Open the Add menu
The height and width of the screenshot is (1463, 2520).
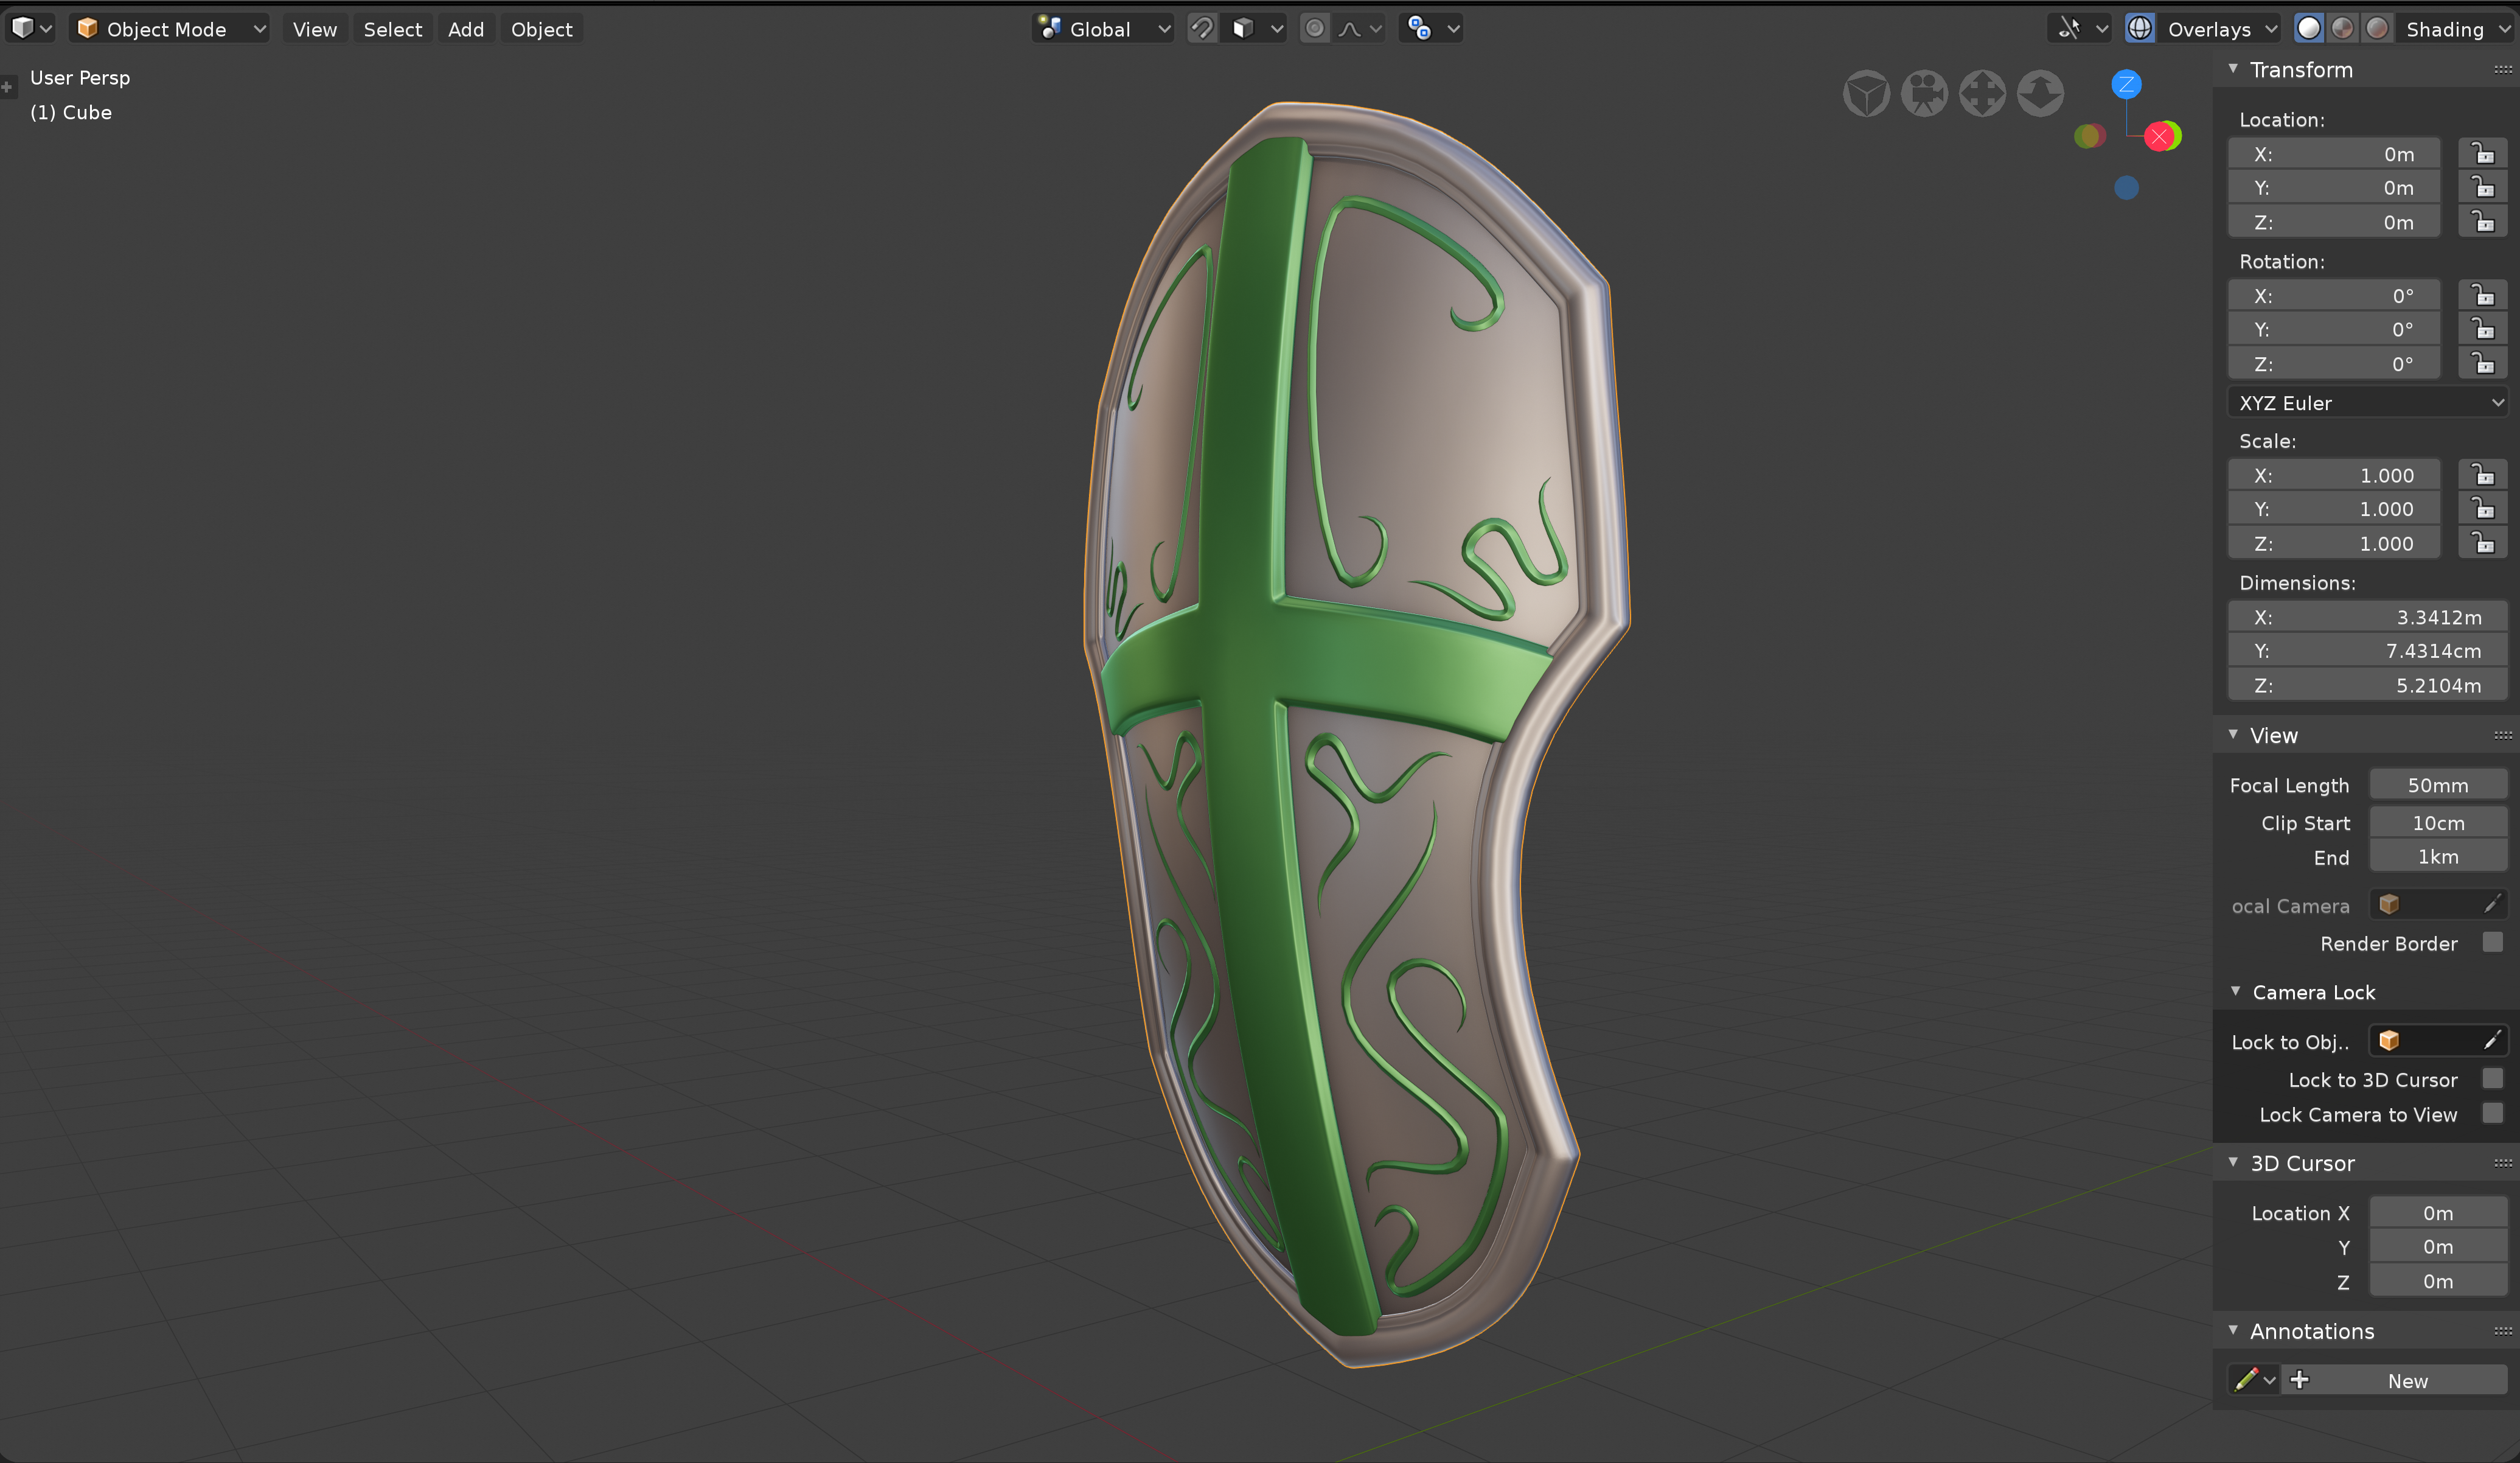[466, 29]
